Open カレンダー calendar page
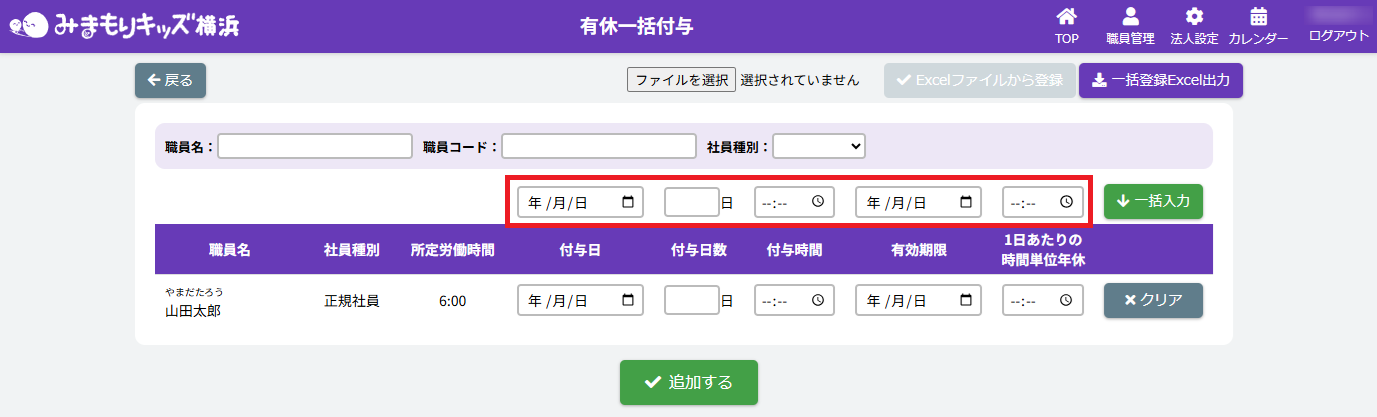This screenshot has width=1377, height=417. (1258, 26)
